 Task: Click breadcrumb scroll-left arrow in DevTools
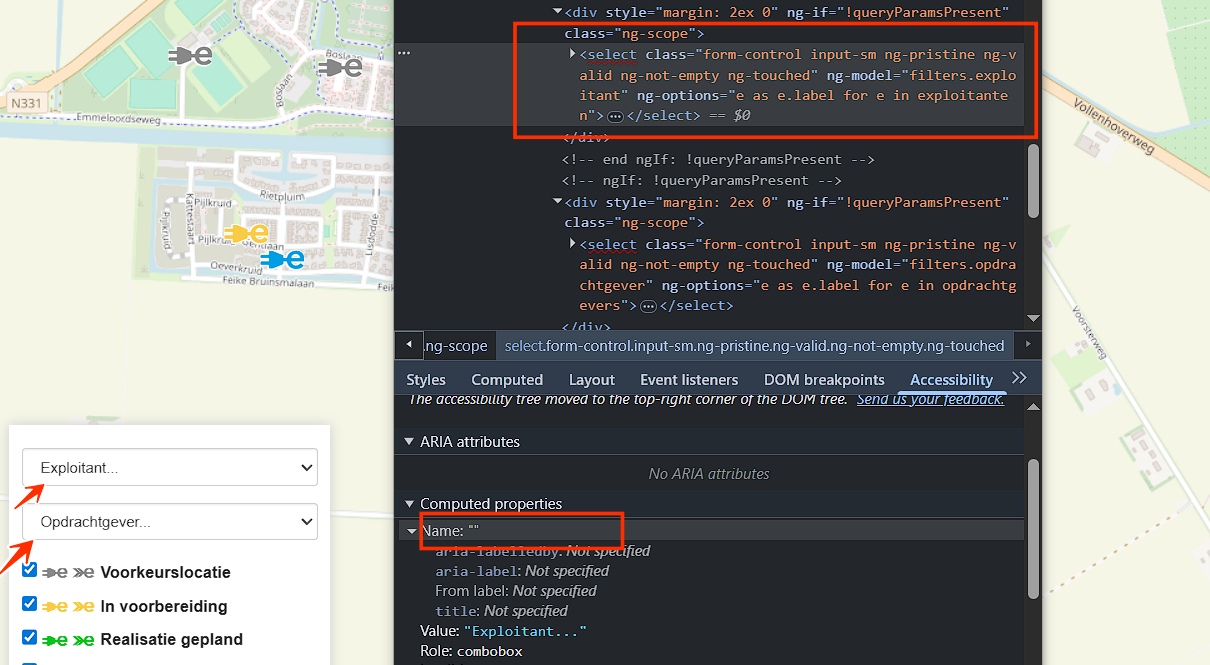click(408, 345)
